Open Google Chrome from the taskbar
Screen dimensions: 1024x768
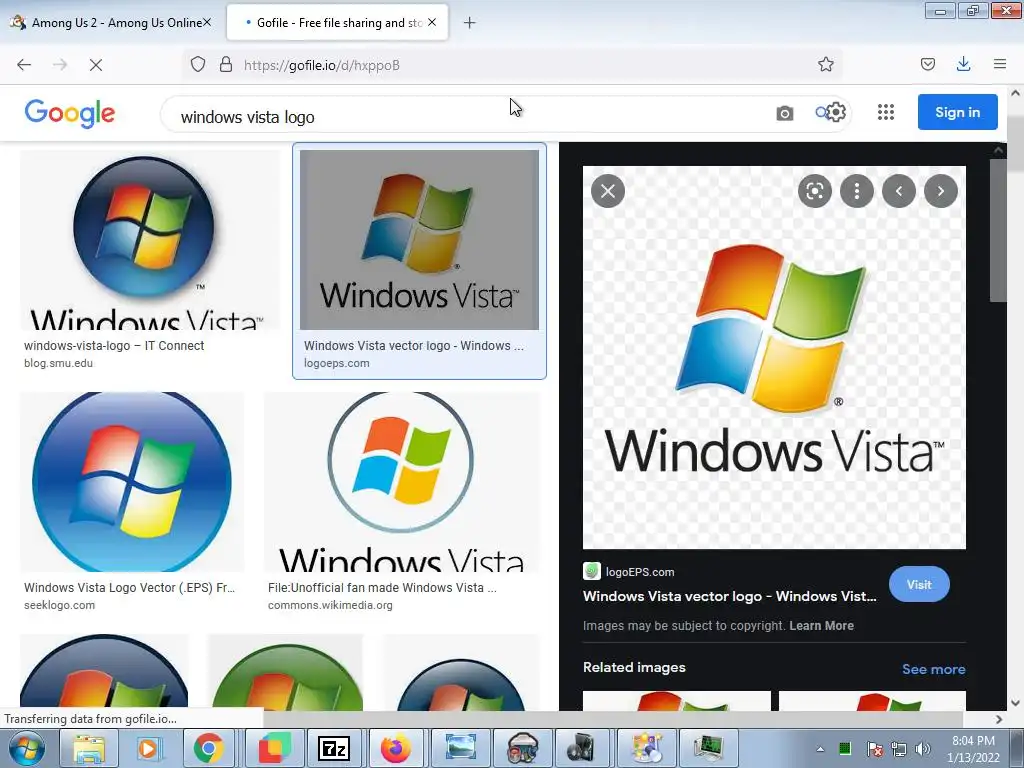pyautogui.click(x=209, y=748)
